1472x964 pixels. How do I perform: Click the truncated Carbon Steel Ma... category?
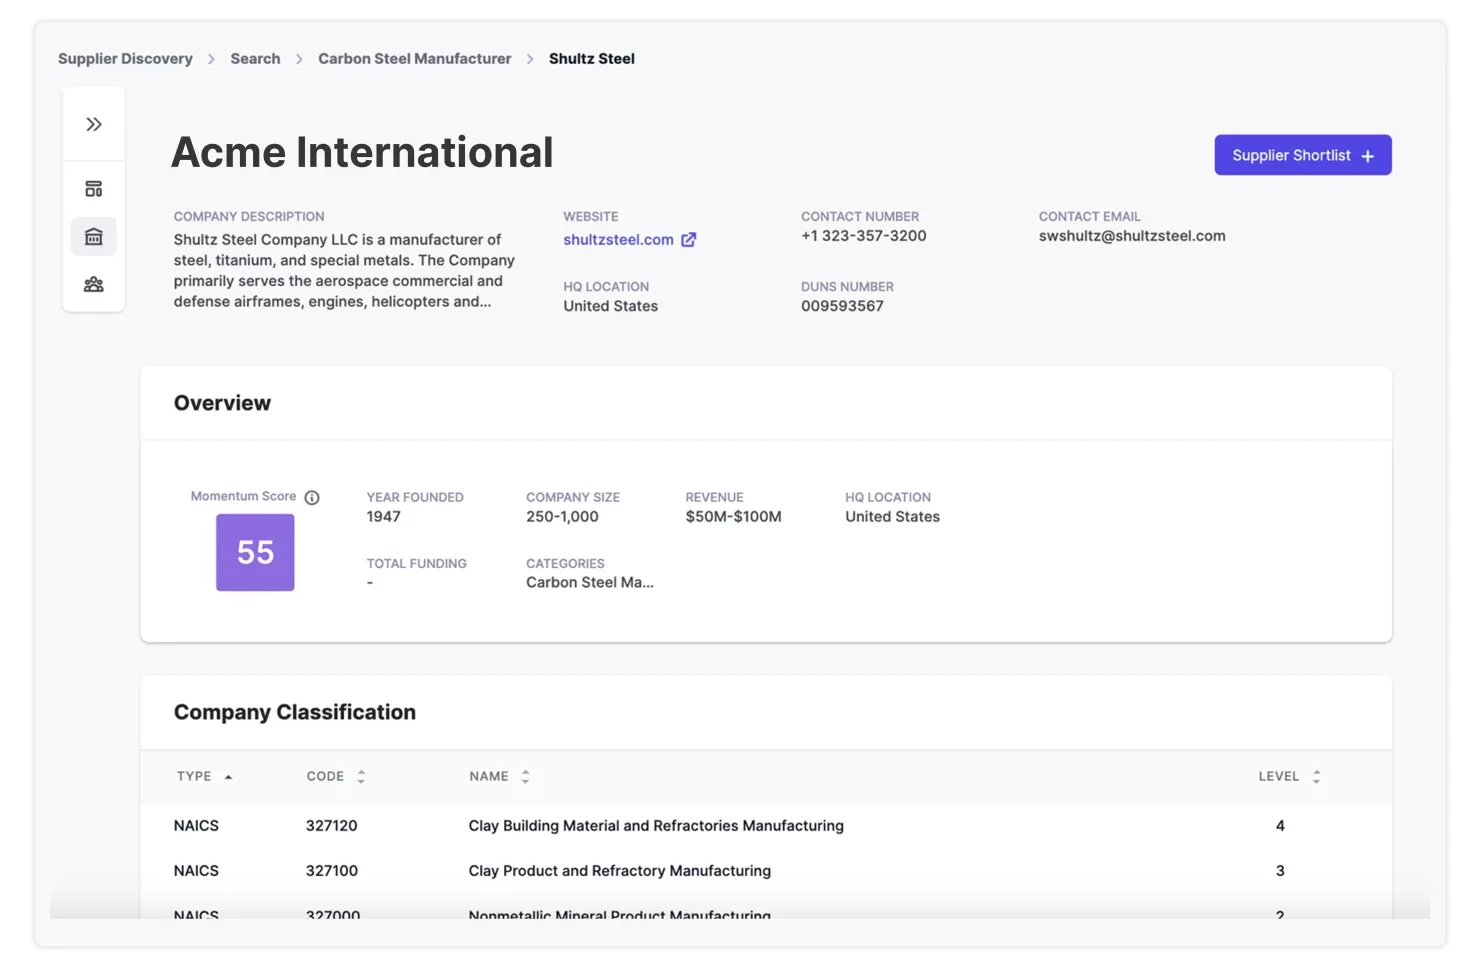click(x=590, y=583)
